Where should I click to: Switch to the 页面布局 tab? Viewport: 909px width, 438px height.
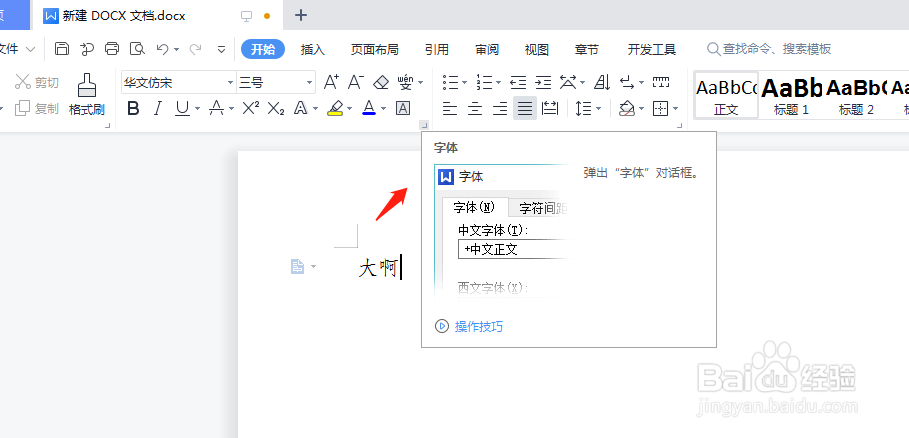(374, 49)
